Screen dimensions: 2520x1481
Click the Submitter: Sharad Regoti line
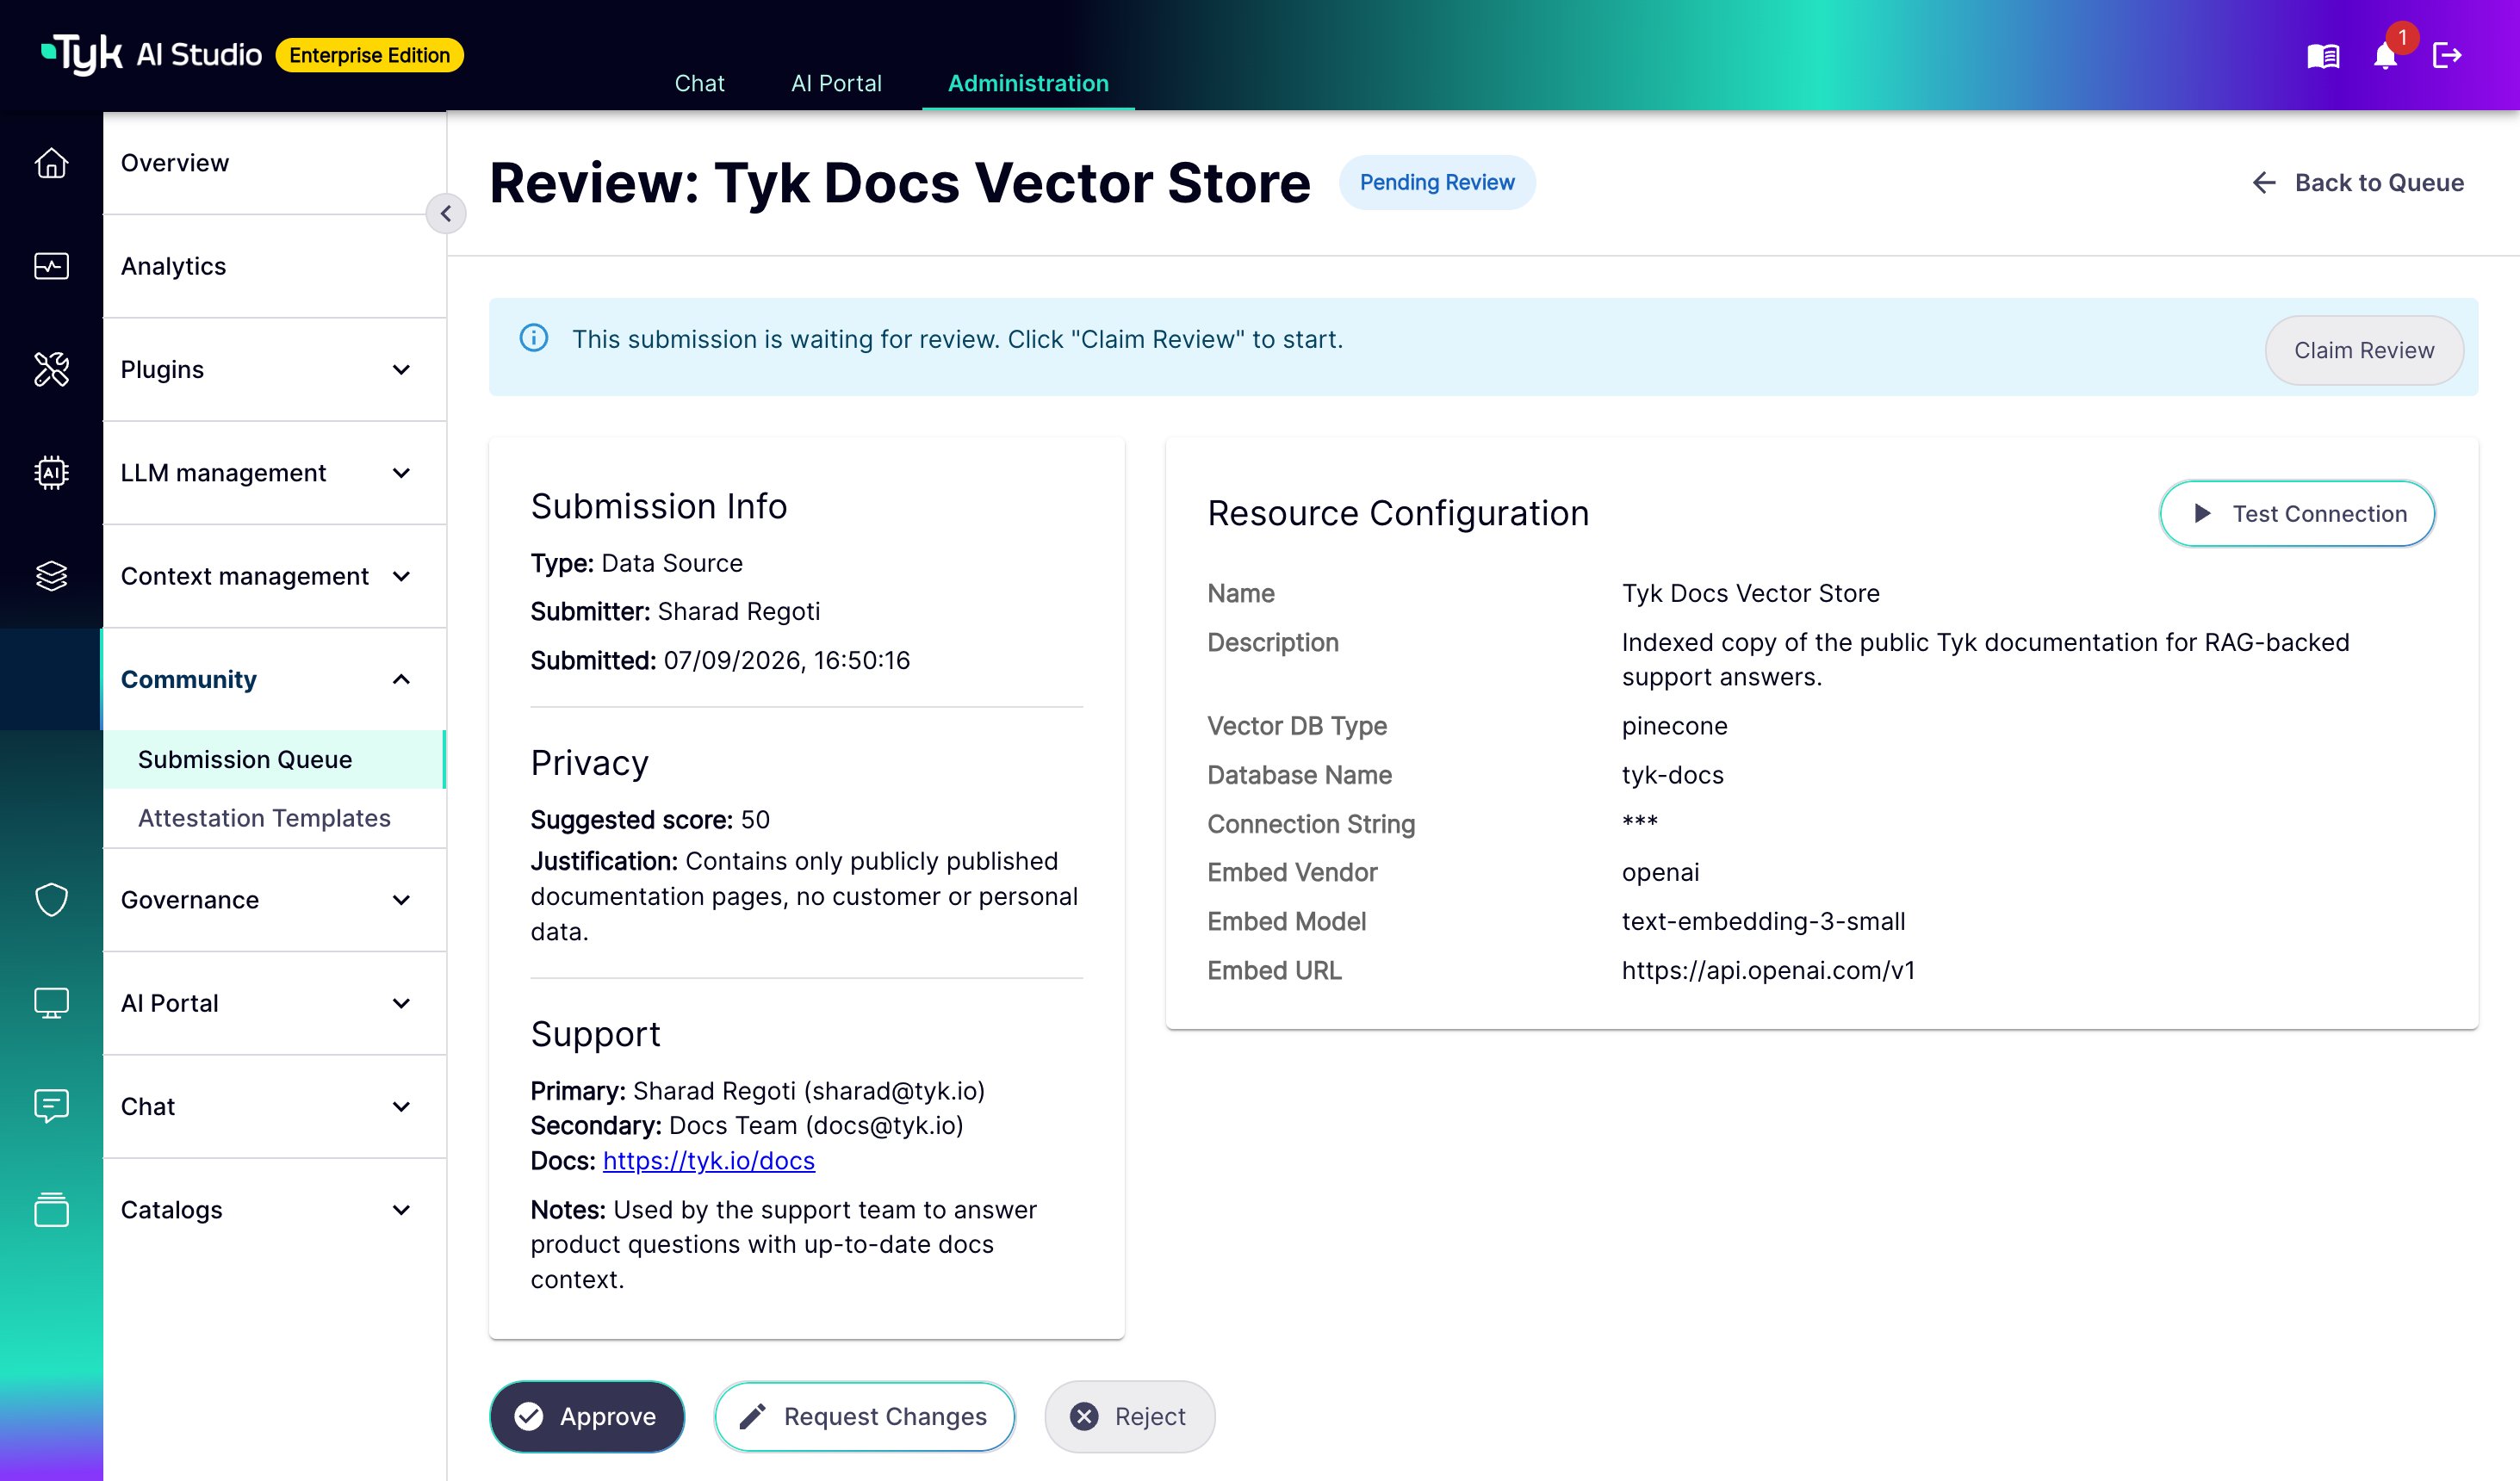coord(675,611)
